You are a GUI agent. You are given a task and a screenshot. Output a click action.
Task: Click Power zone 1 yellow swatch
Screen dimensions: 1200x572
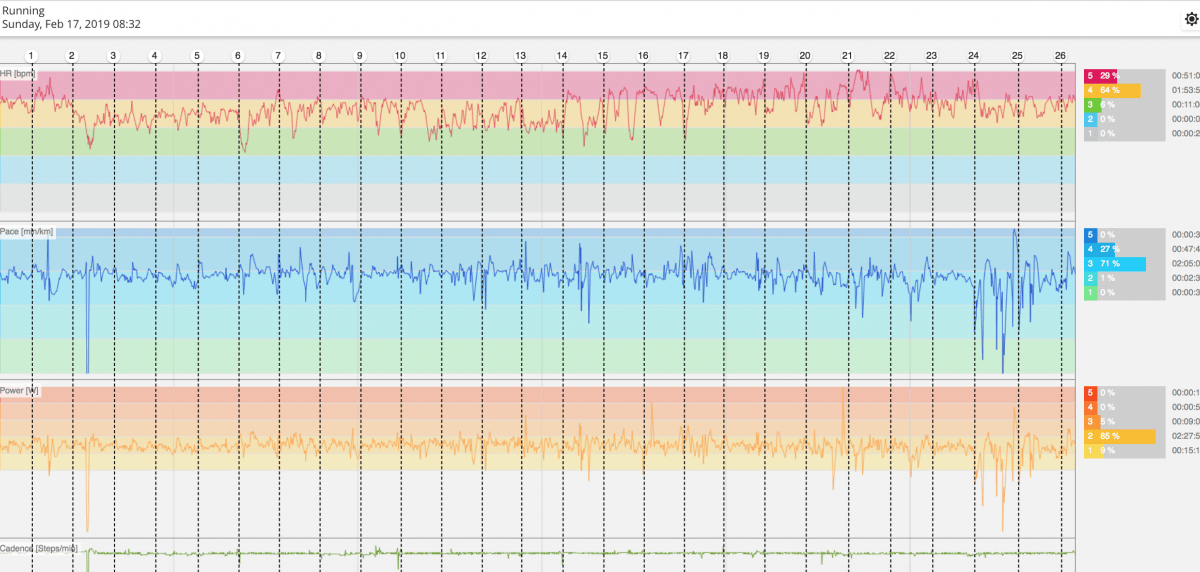[x=1090, y=451]
